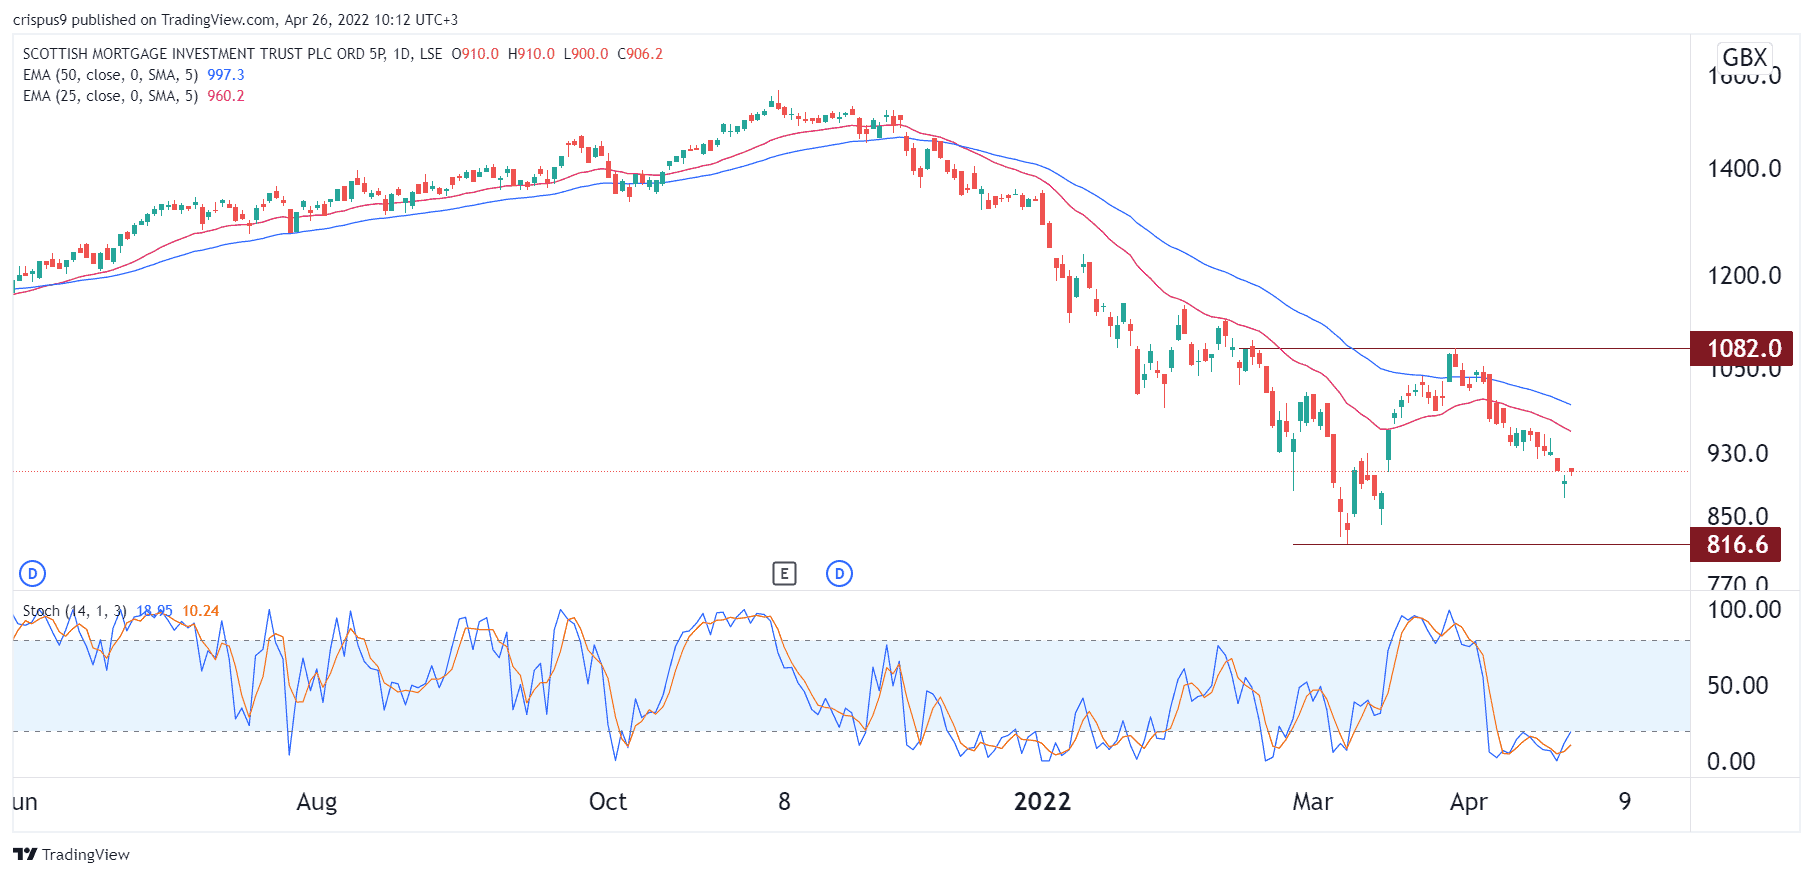1813x876 pixels.
Task: Click the Apr label on time axis
Action: [1469, 802]
